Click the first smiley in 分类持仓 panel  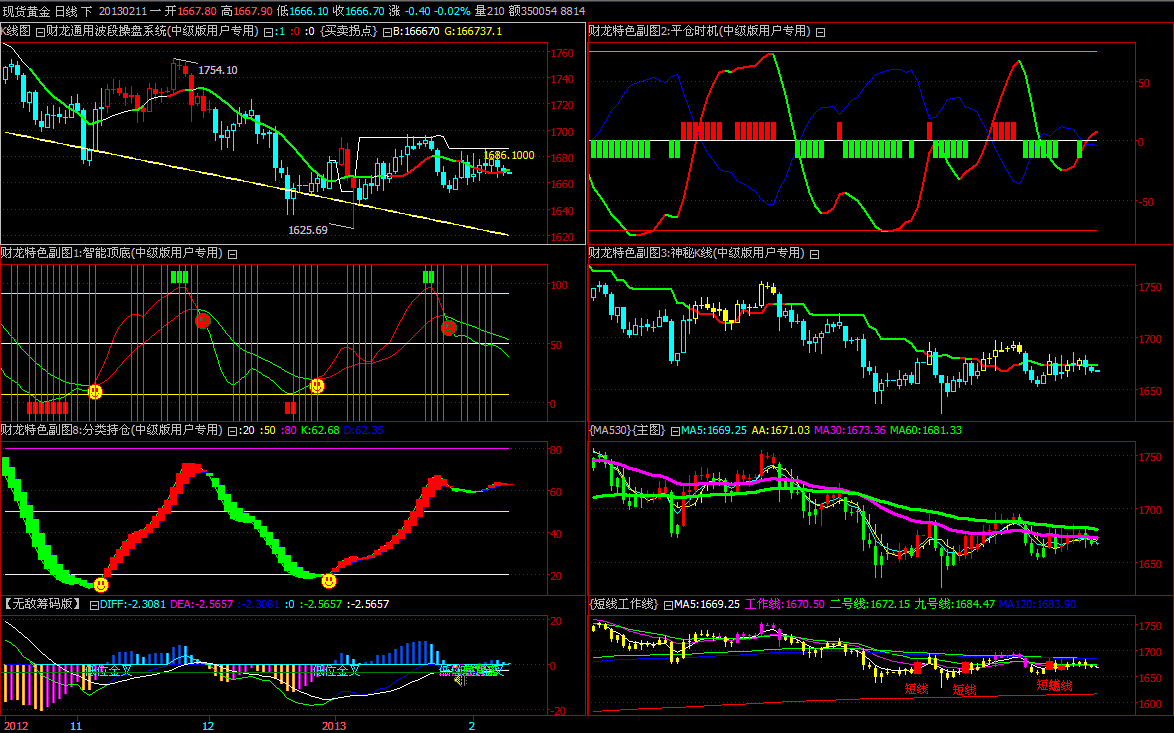(101, 584)
